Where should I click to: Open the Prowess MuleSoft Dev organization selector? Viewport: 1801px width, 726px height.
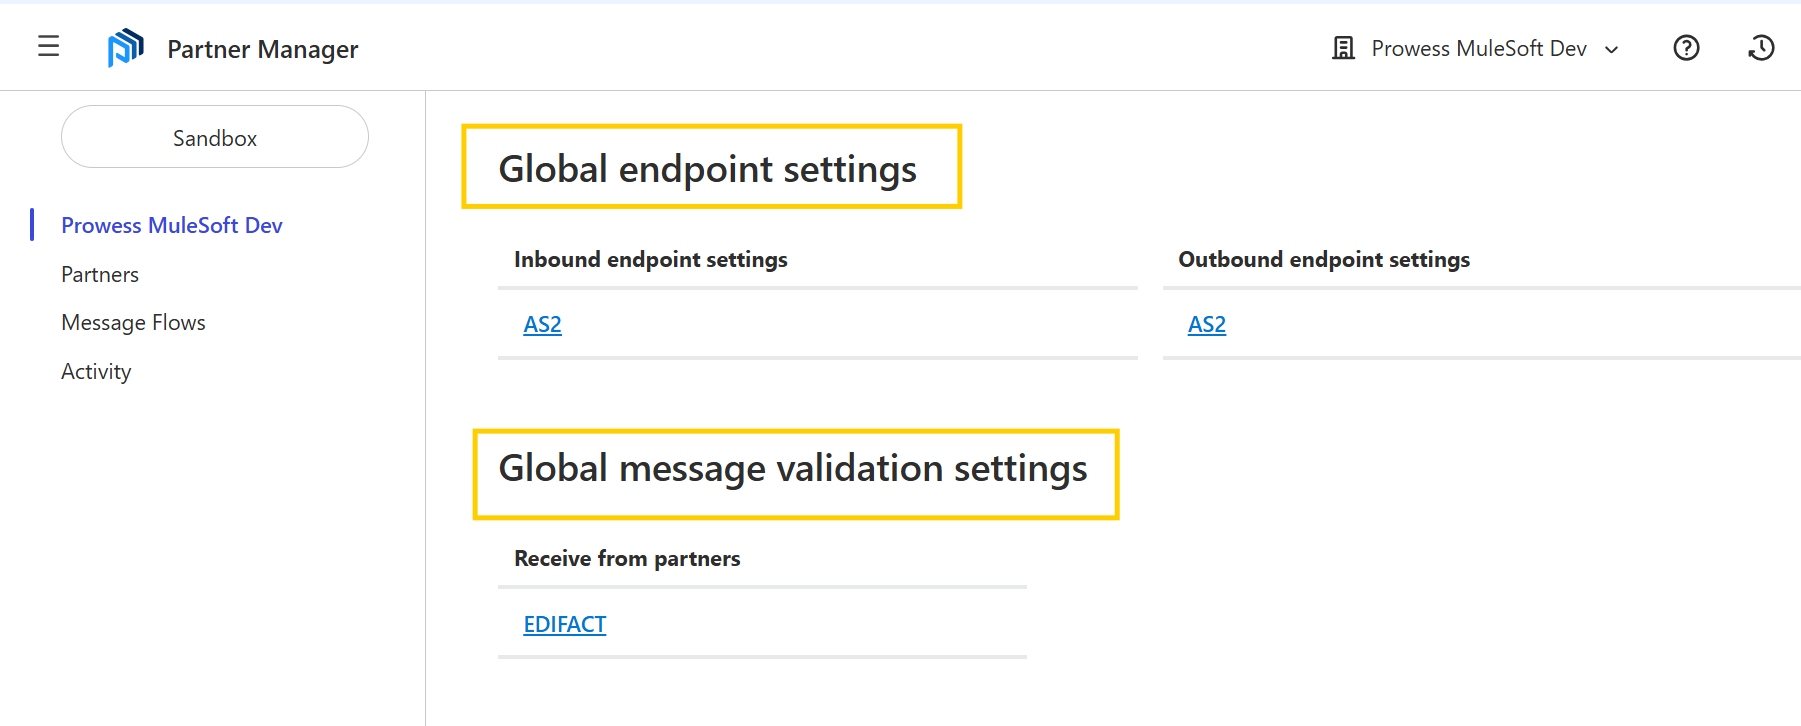(1478, 48)
